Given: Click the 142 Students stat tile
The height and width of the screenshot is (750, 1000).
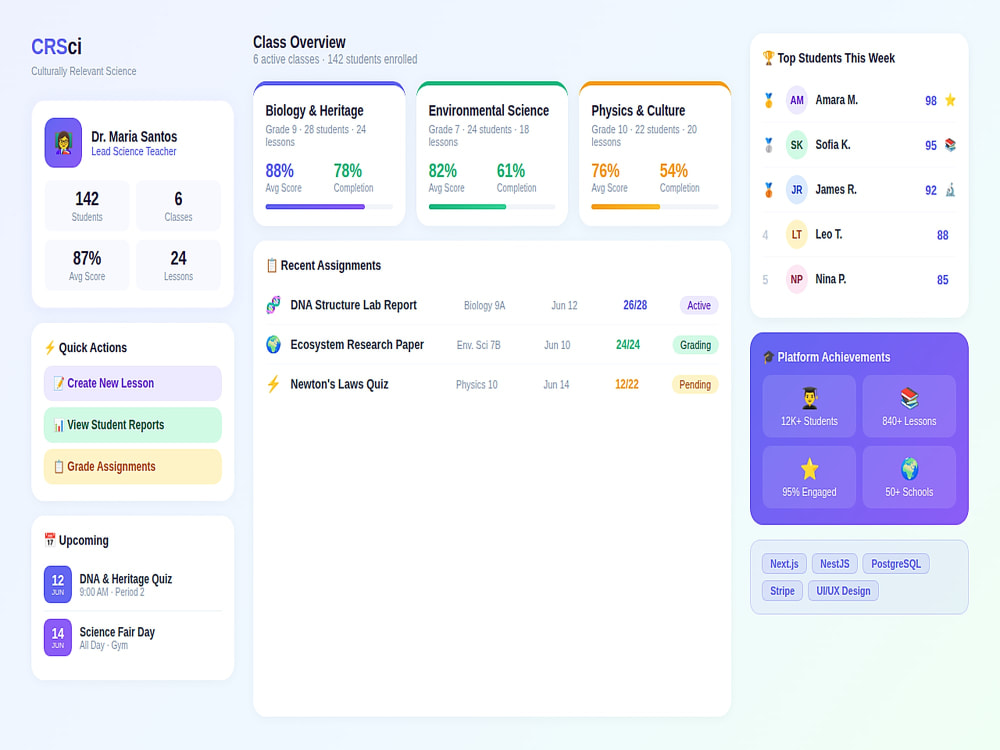Looking at the screenshot, I should coord(87,205).
